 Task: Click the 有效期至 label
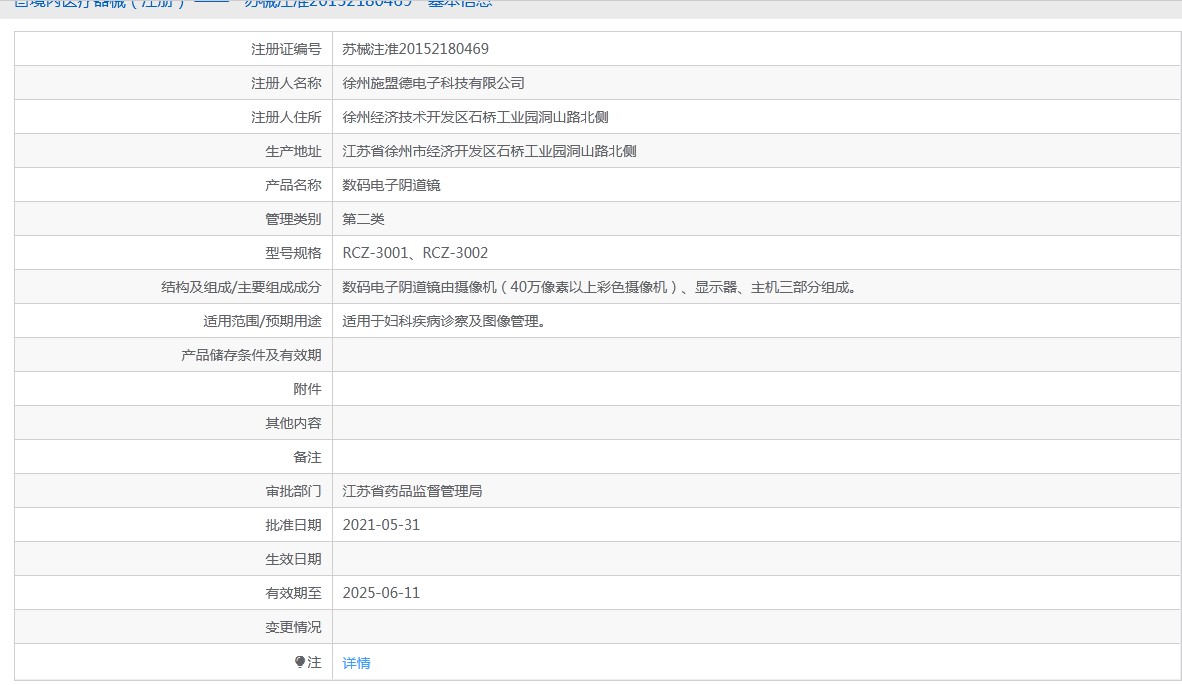click(293, 593)
